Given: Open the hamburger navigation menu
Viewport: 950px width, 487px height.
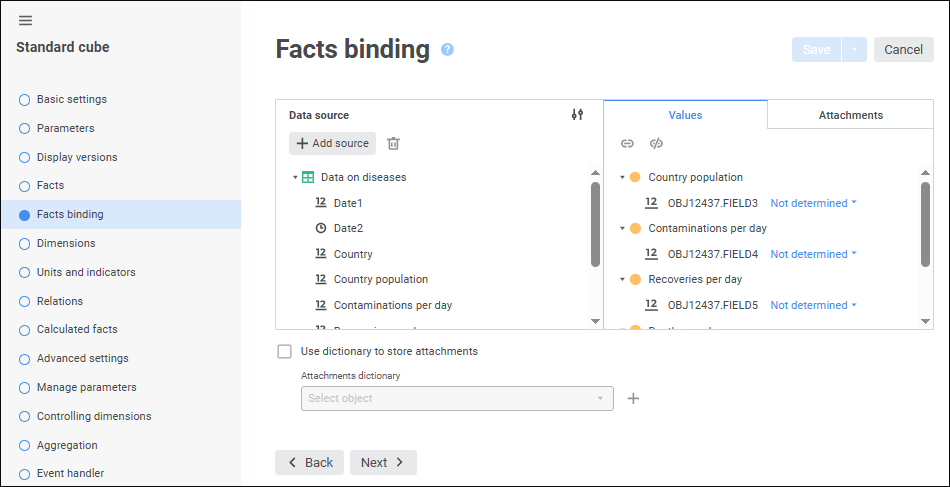Looking at the screenshot, I should (x=25, y=21).
